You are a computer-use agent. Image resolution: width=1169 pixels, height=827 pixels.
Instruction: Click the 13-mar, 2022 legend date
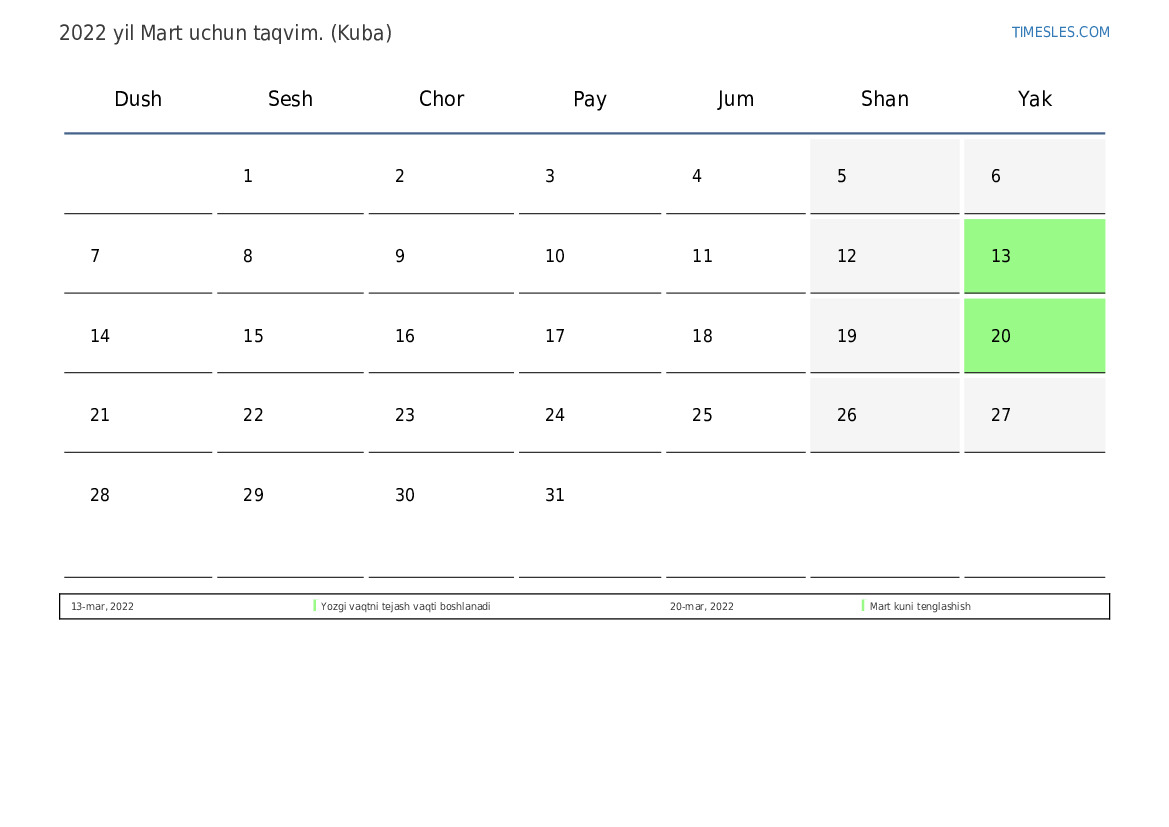pyautogui.click(x=102, y=606)
